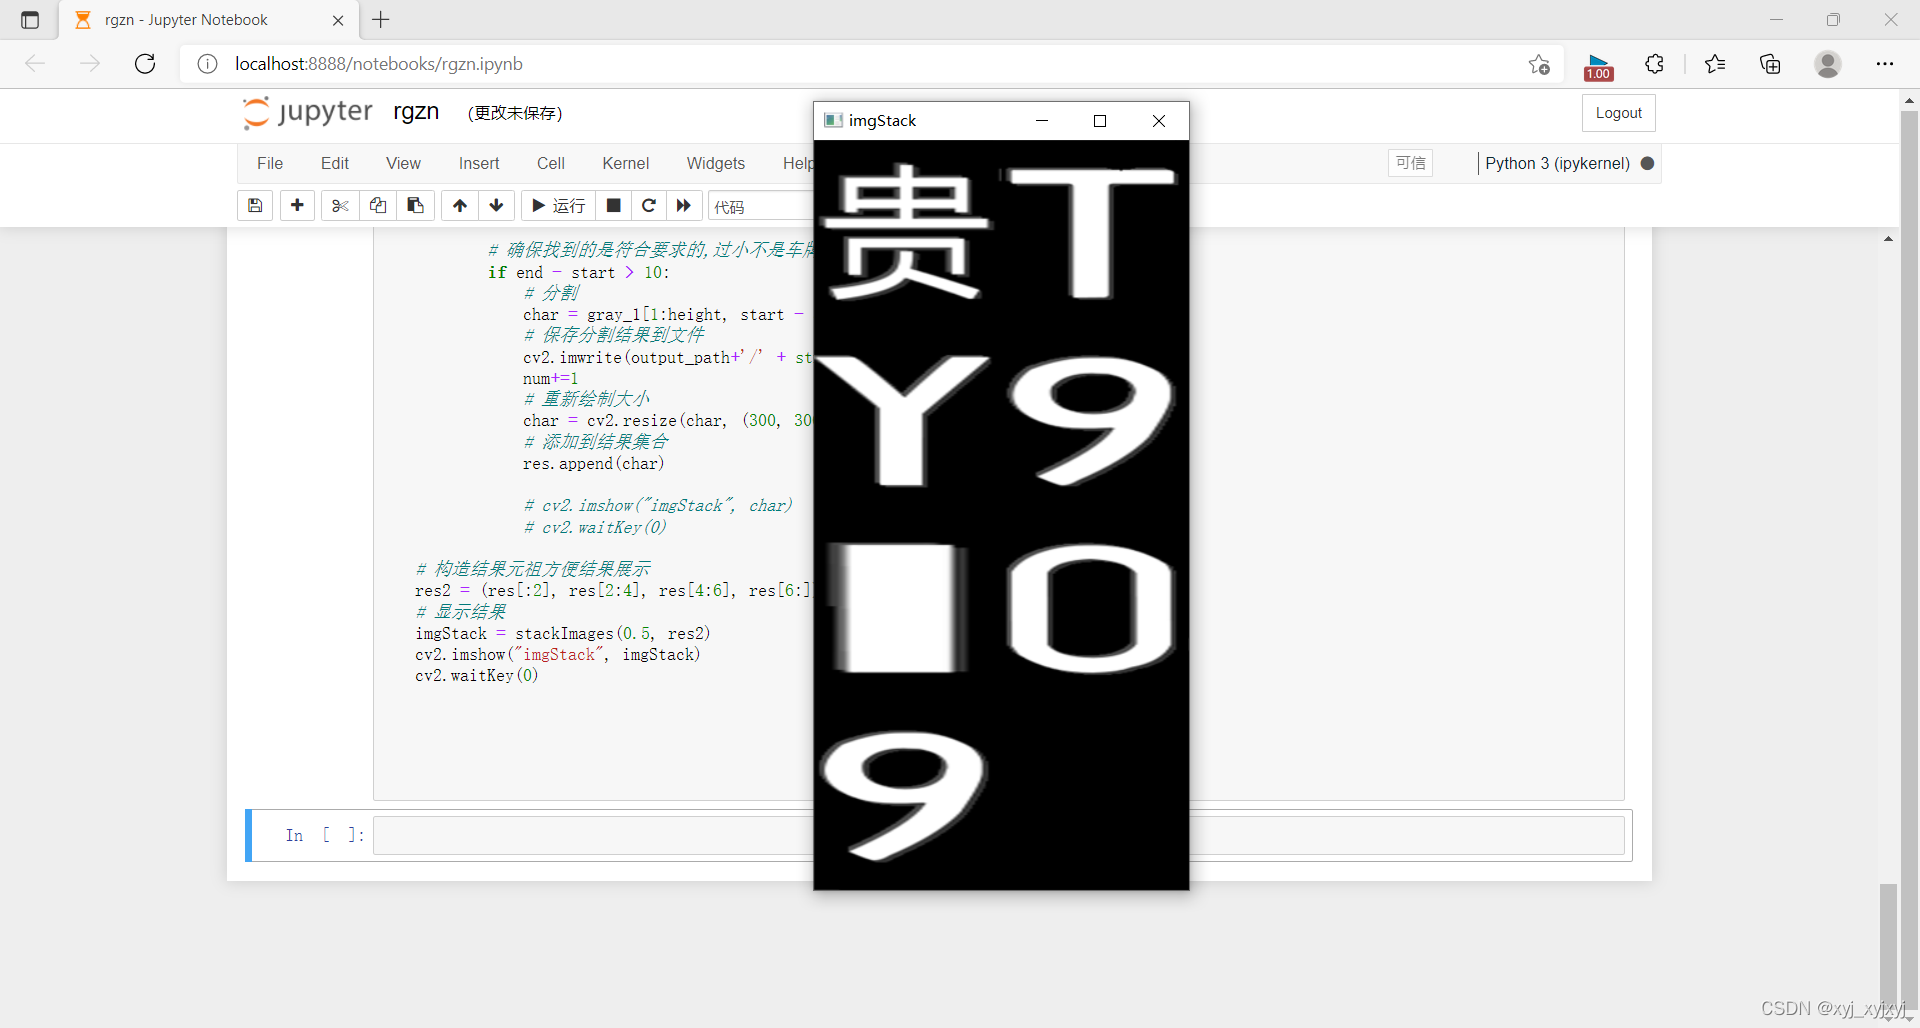
Task: Cut selected cells with the scissors icon
Action: 340,206
